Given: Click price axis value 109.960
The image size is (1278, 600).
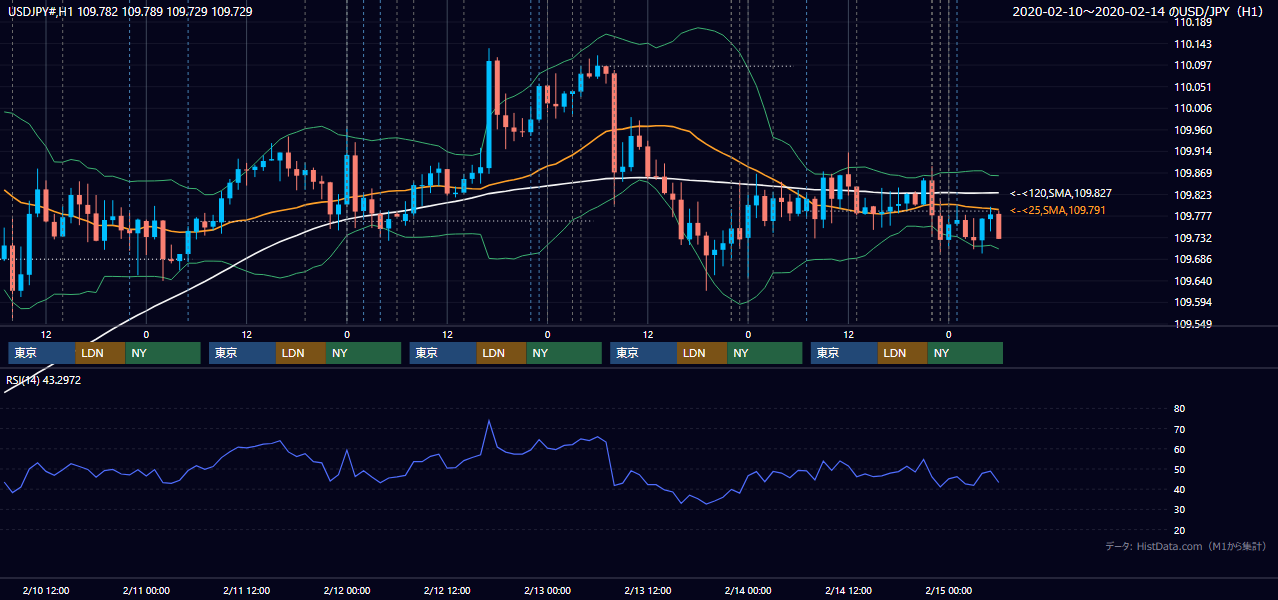Looking at the screenshot, I should [1194, 130].
